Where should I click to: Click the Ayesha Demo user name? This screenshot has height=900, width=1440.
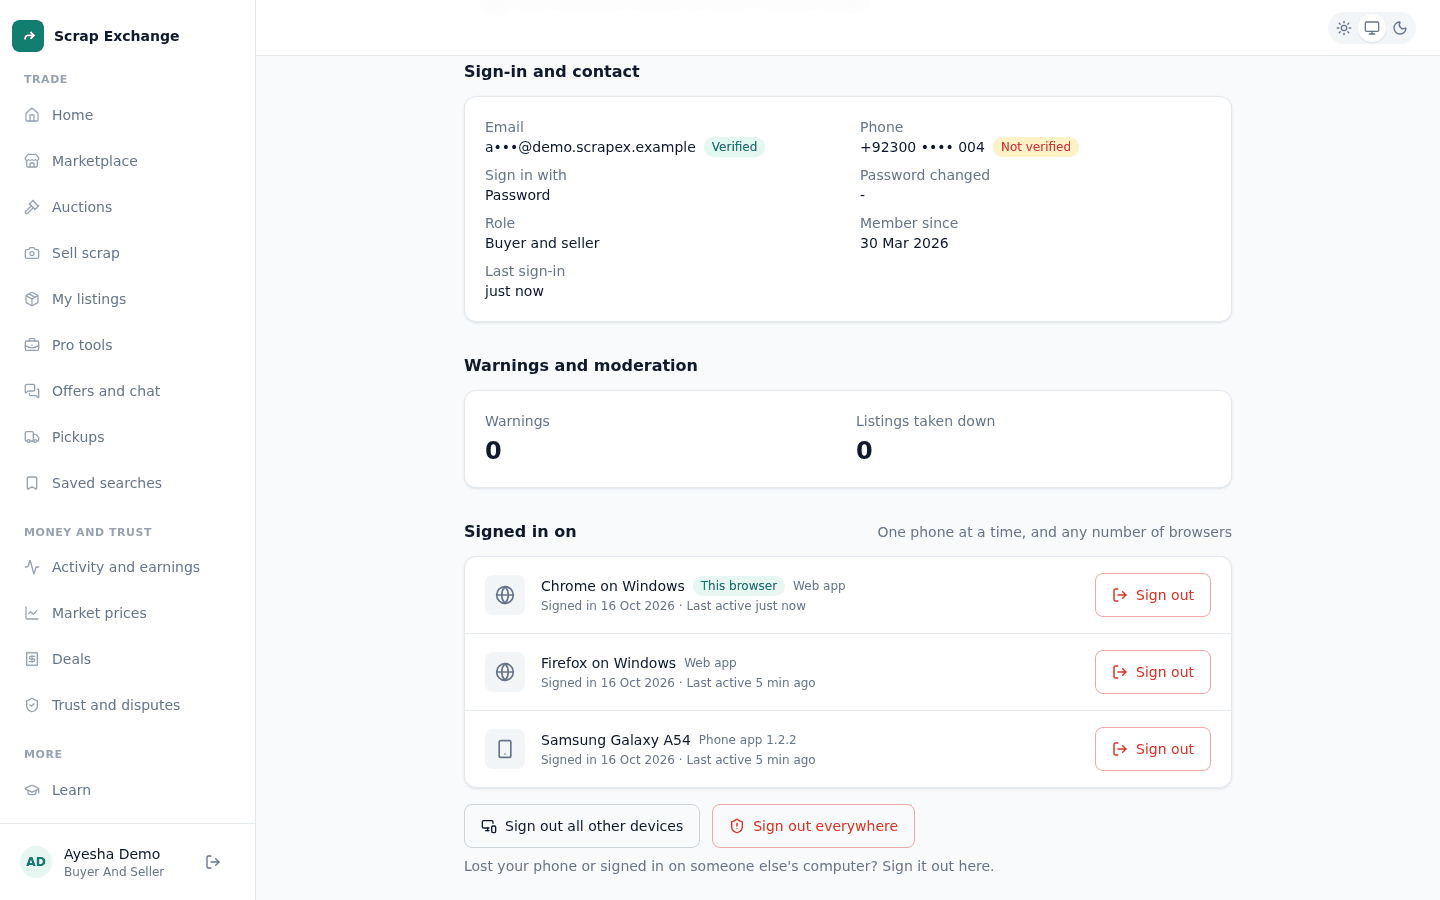(x=112, y=854)
